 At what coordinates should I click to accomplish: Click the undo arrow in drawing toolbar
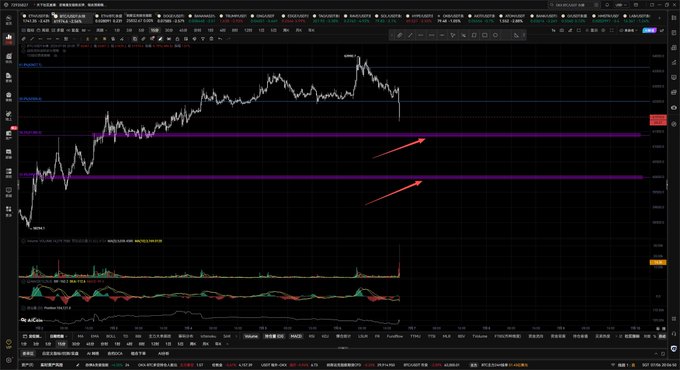[x=220, y=39]
